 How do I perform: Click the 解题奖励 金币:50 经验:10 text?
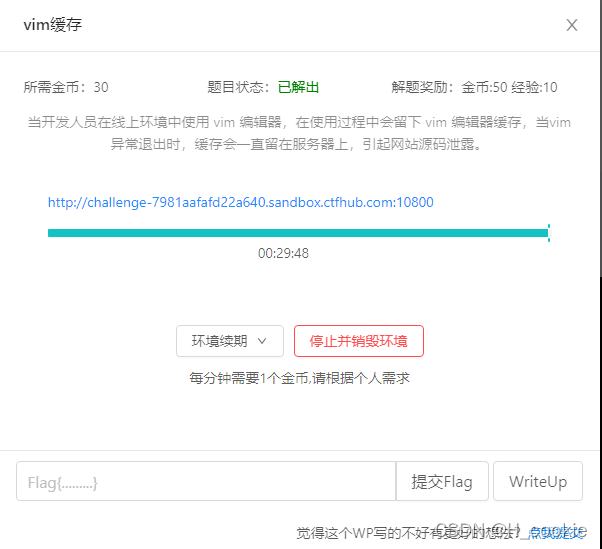(x=475, y=87)
